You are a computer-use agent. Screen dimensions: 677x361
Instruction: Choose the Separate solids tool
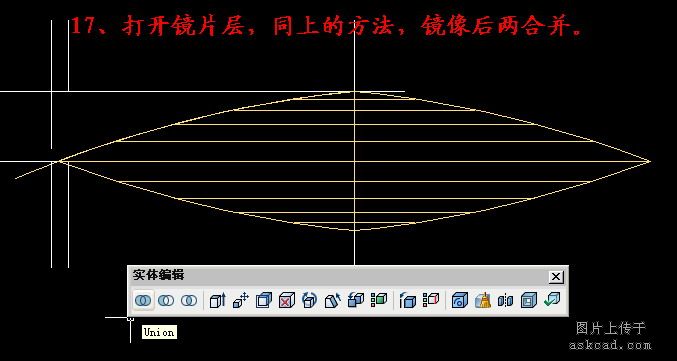click(x=505, y=300)
